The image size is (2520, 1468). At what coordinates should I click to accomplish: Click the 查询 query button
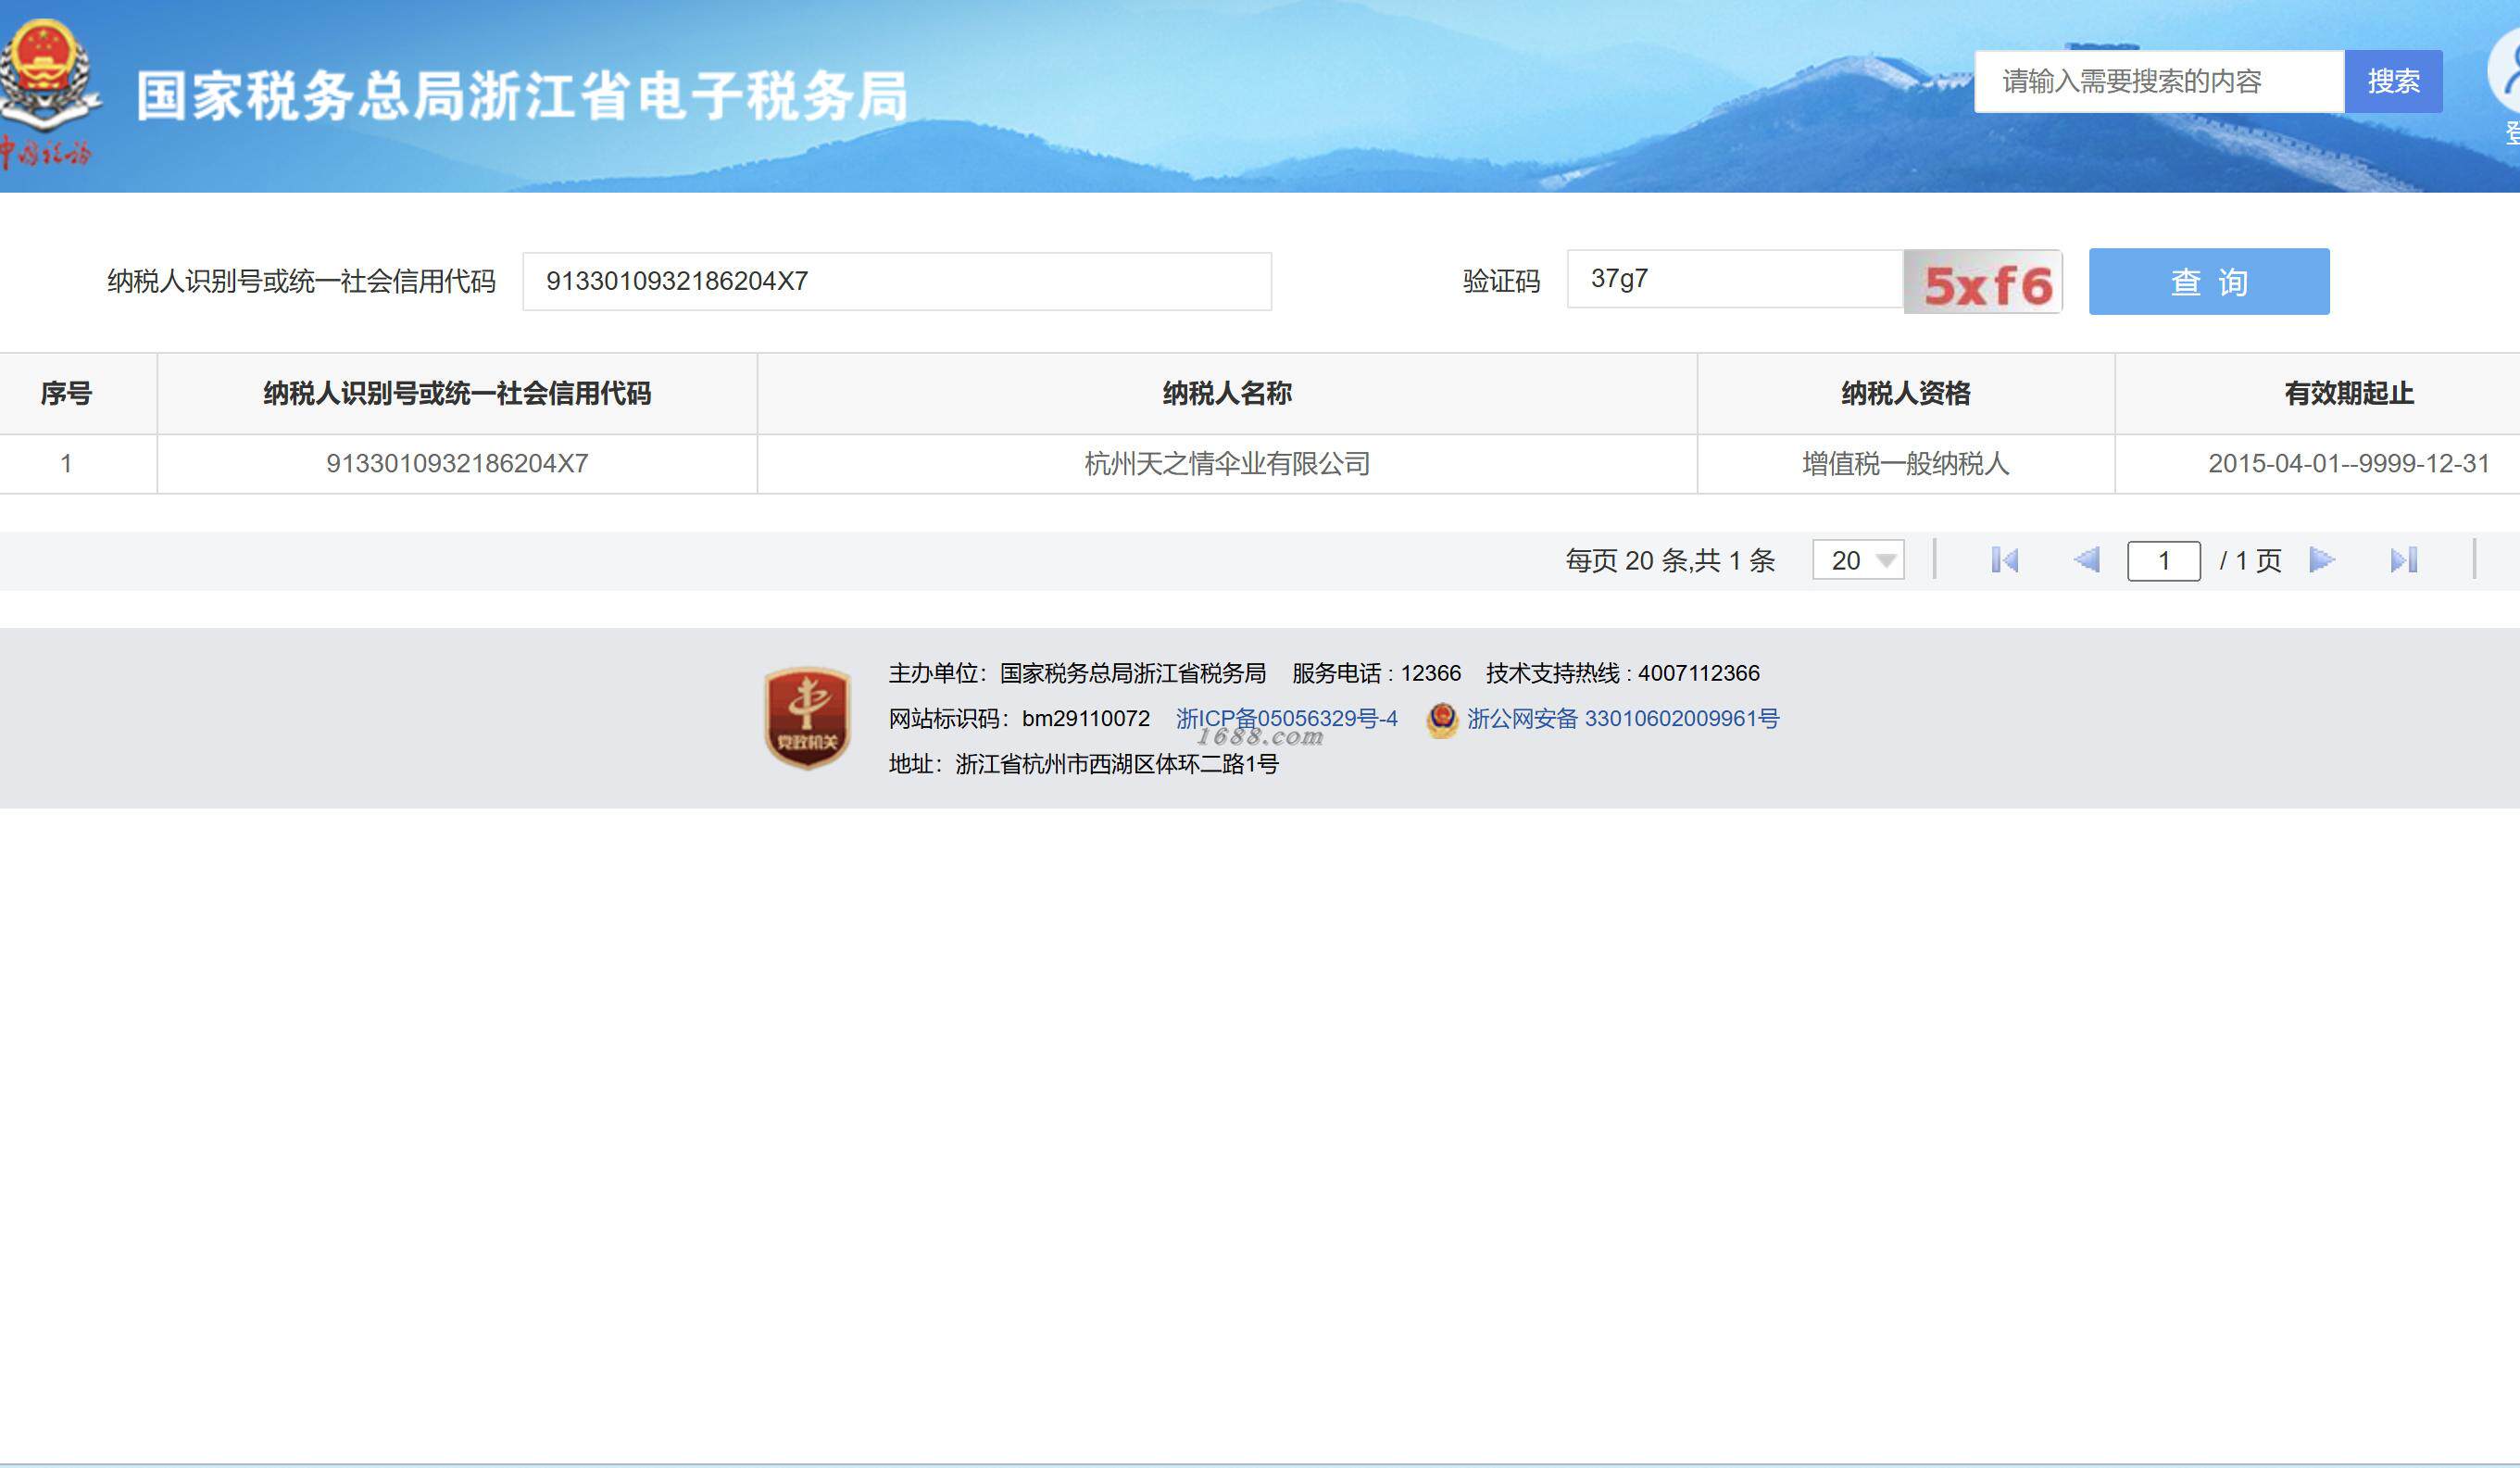(2208, 282)
